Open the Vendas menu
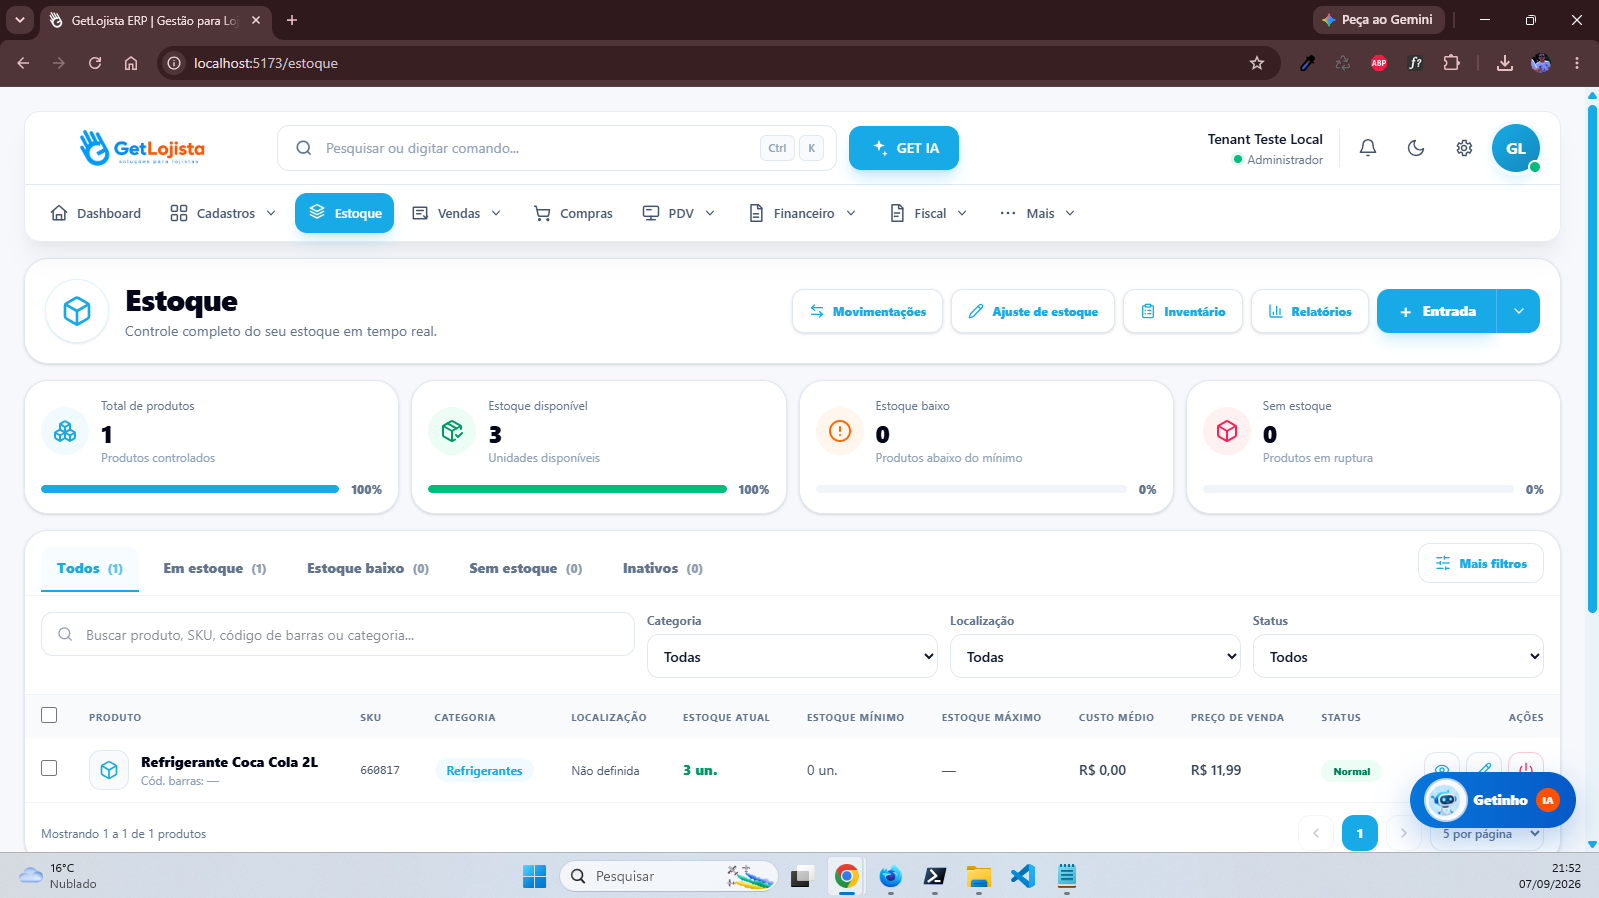The width and height of the screenshot is (1599, 898). 457,213
